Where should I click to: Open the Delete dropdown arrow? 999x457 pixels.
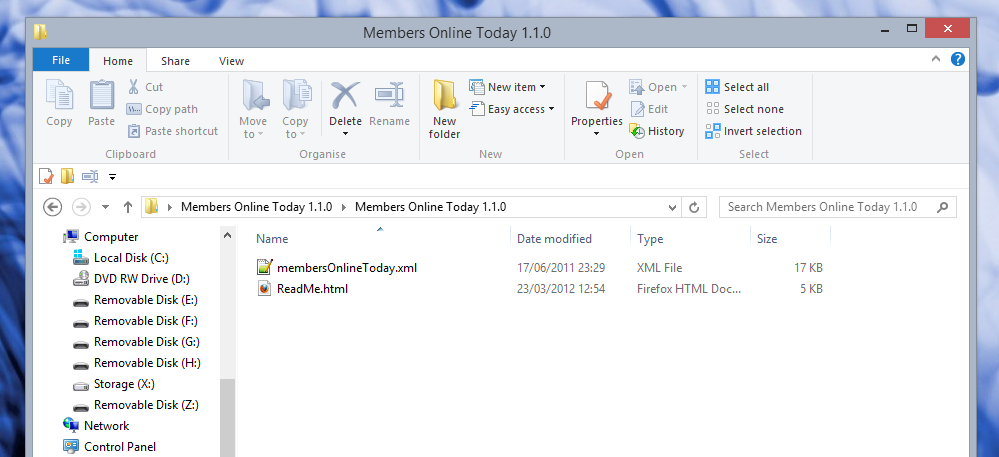click(345, 133)
